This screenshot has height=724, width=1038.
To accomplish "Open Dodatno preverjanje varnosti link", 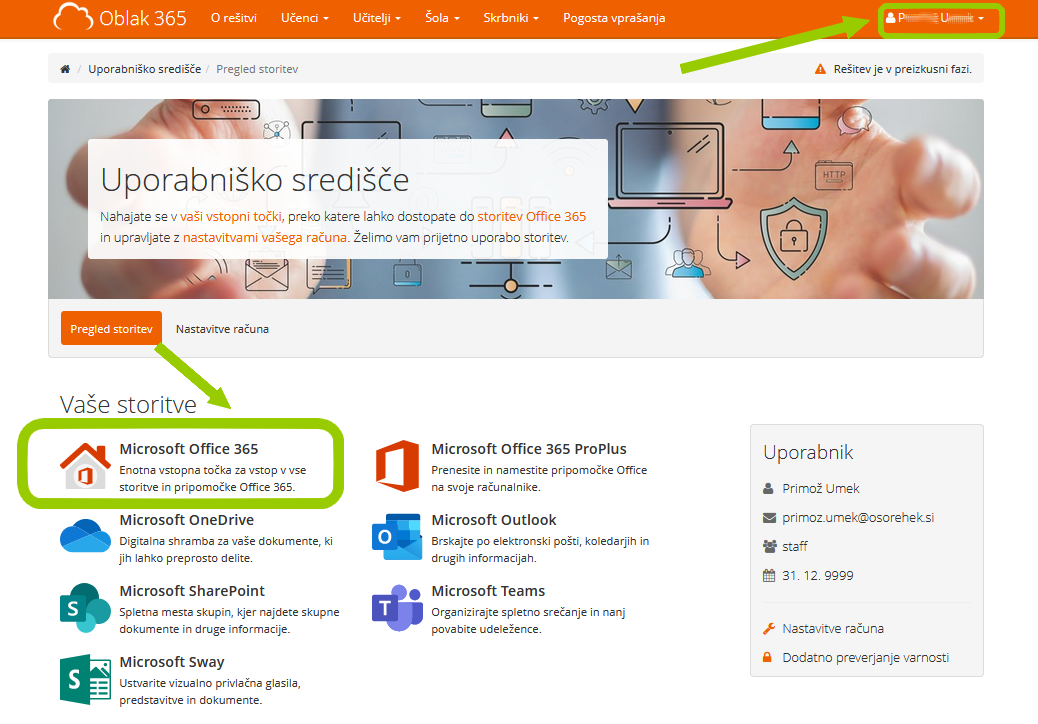I will coord(865,657).
